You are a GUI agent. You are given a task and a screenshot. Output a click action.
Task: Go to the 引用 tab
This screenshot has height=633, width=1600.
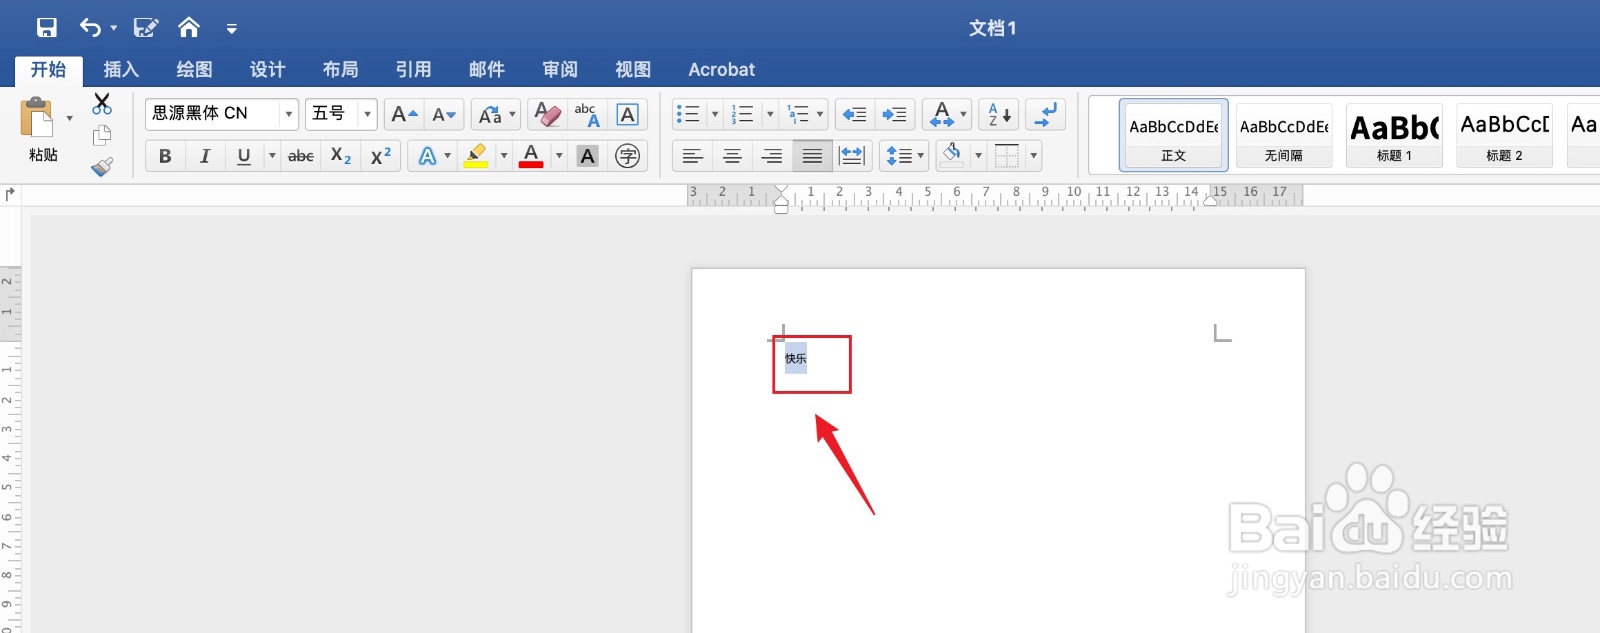coord(413,69)
